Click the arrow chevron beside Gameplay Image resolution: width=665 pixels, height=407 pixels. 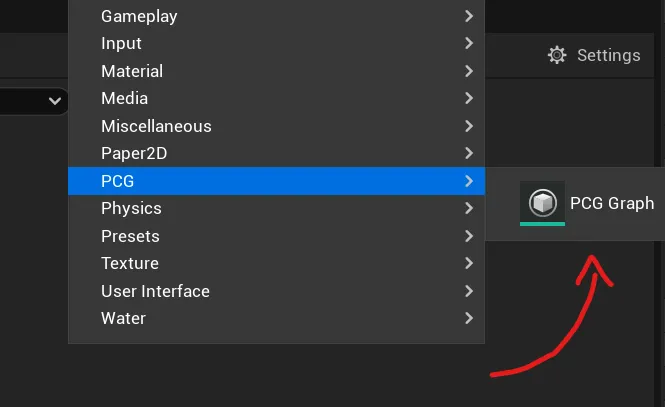pos(469,16)
